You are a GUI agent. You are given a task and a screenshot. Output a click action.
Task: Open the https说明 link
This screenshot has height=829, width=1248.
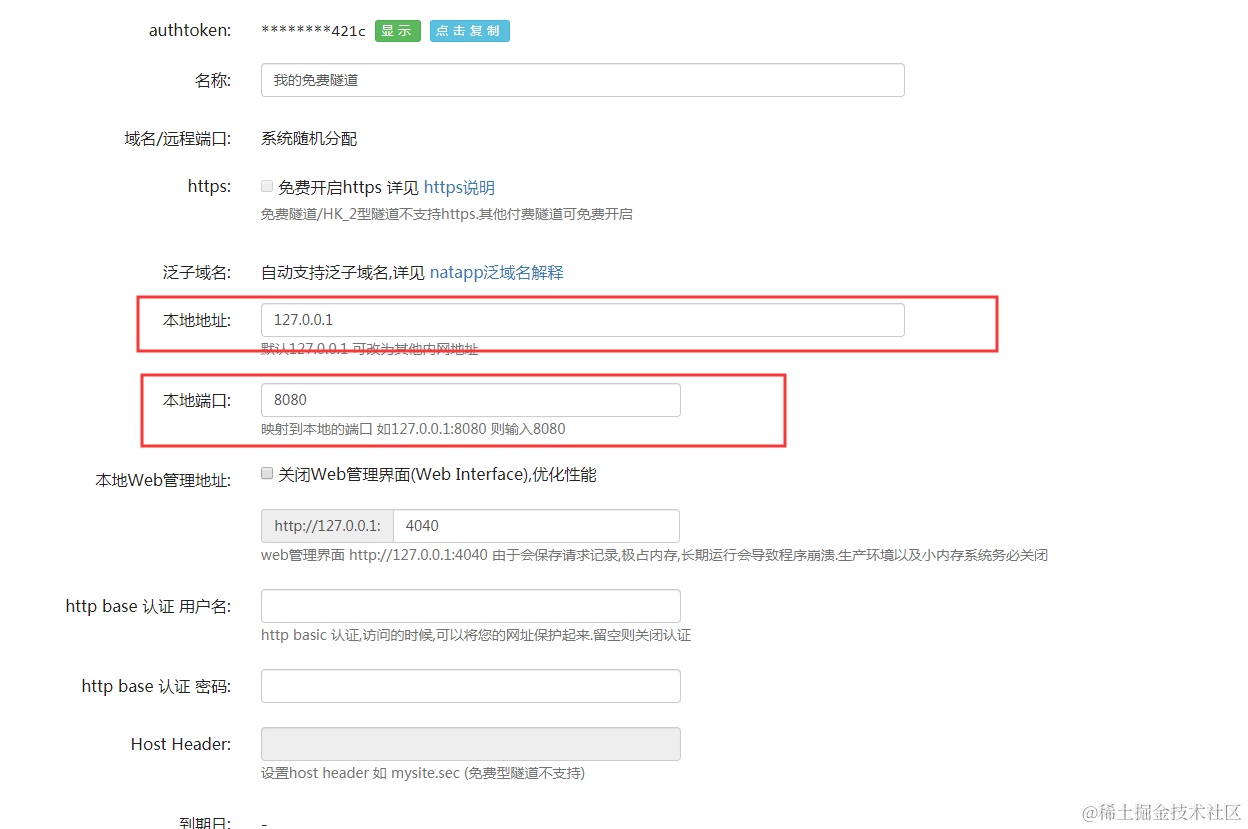pos(459,188)
